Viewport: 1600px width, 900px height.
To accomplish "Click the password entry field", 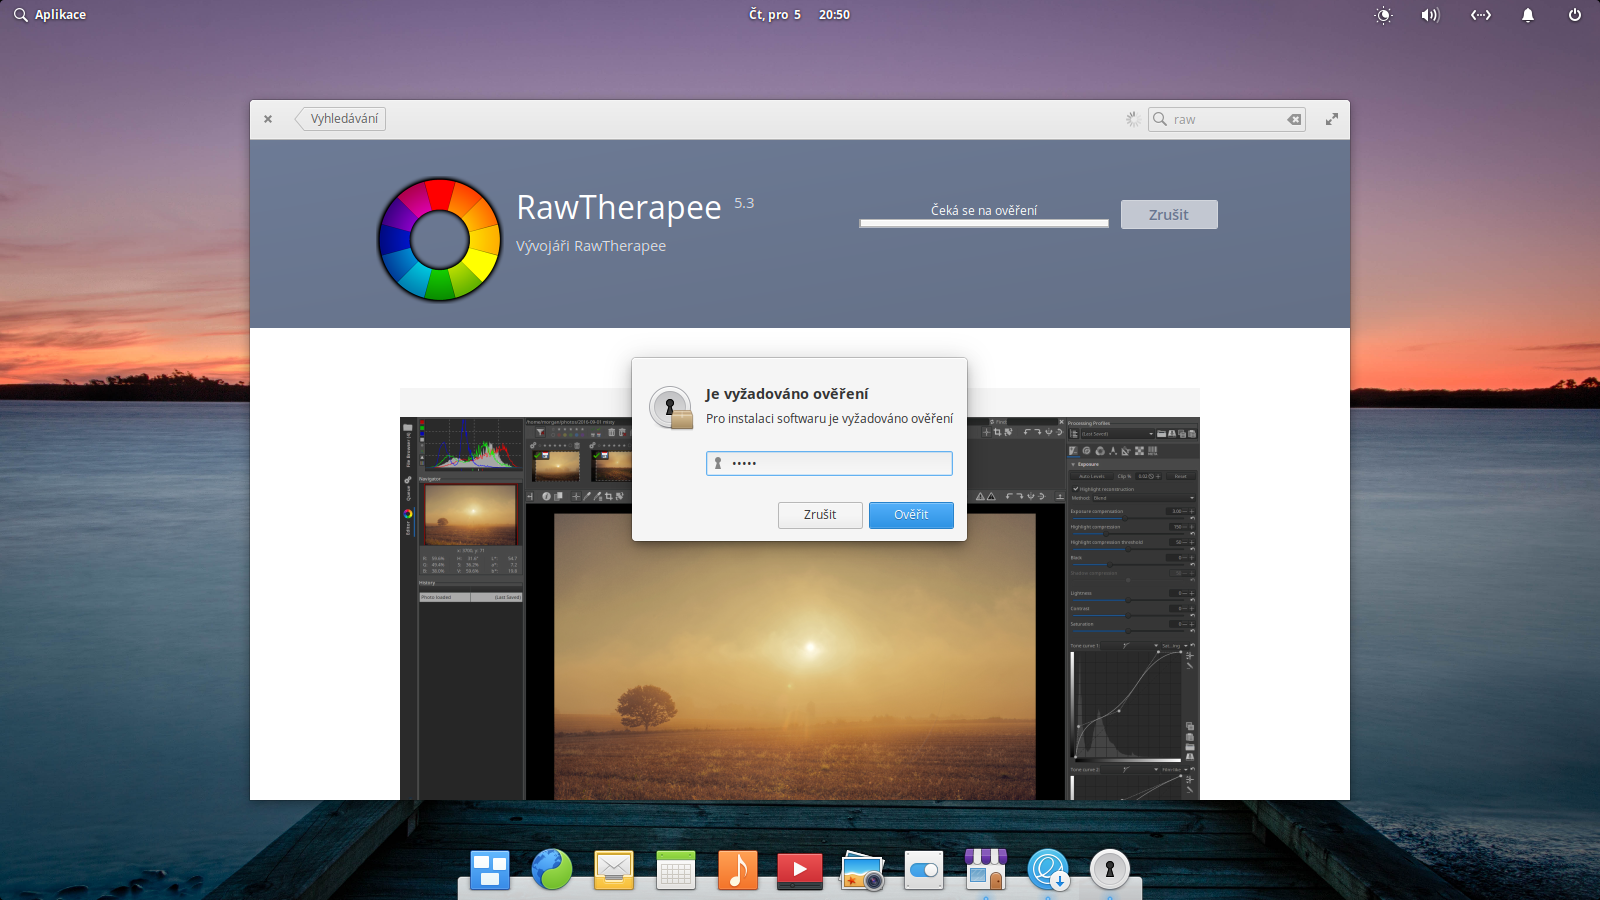I will (829, 463).
